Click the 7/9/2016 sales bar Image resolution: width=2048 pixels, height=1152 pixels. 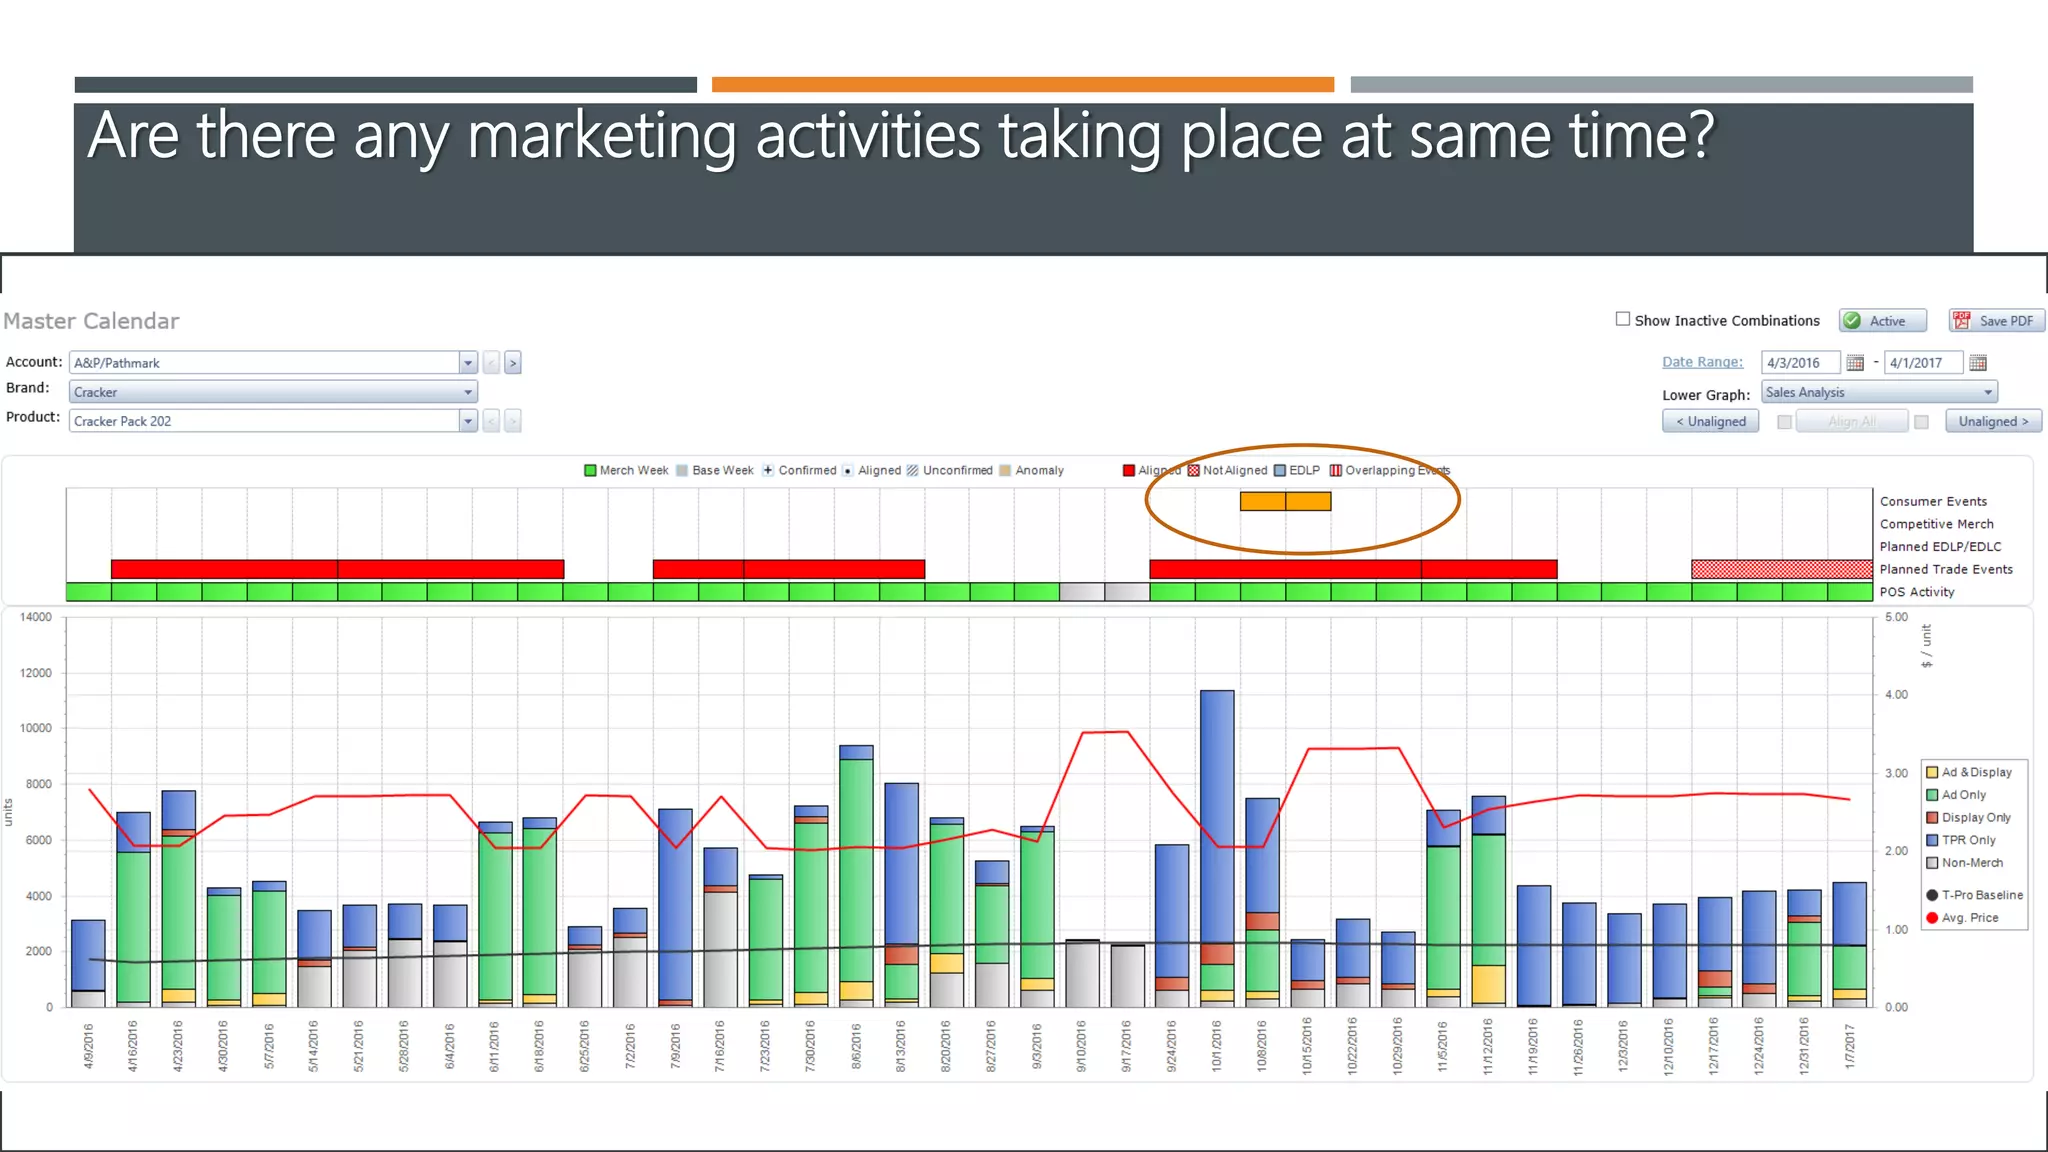675,907
